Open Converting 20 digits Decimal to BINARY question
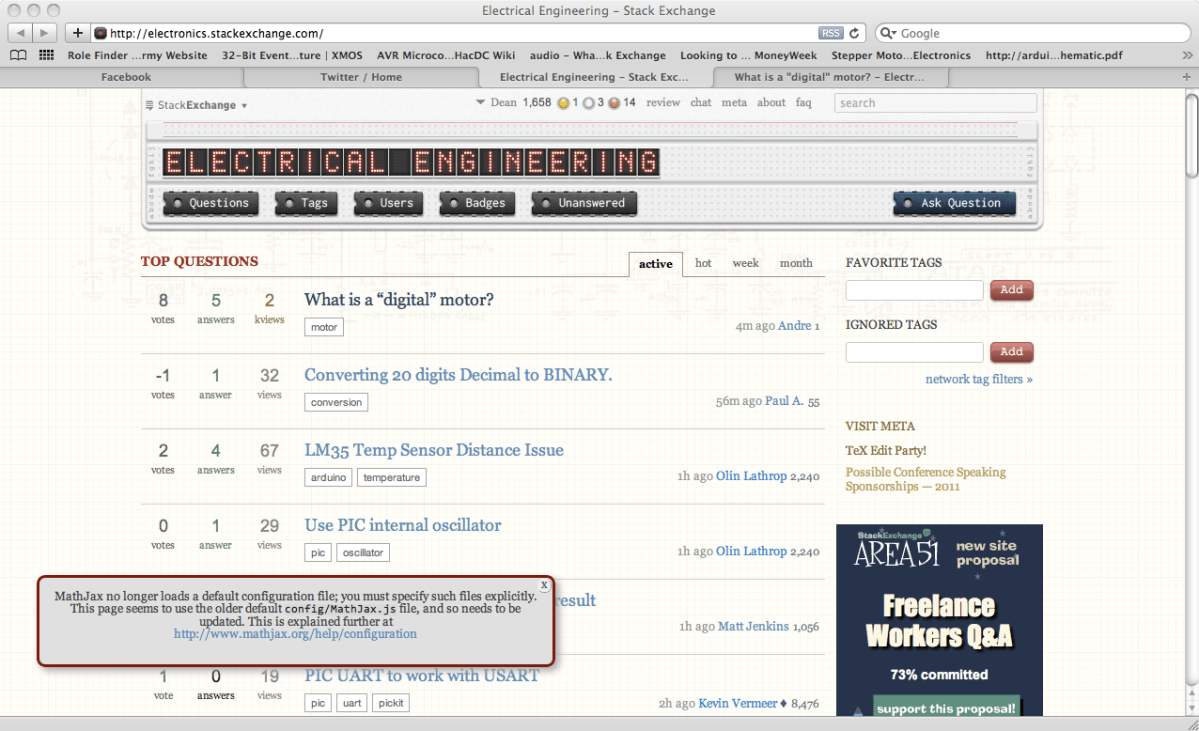 458,375
